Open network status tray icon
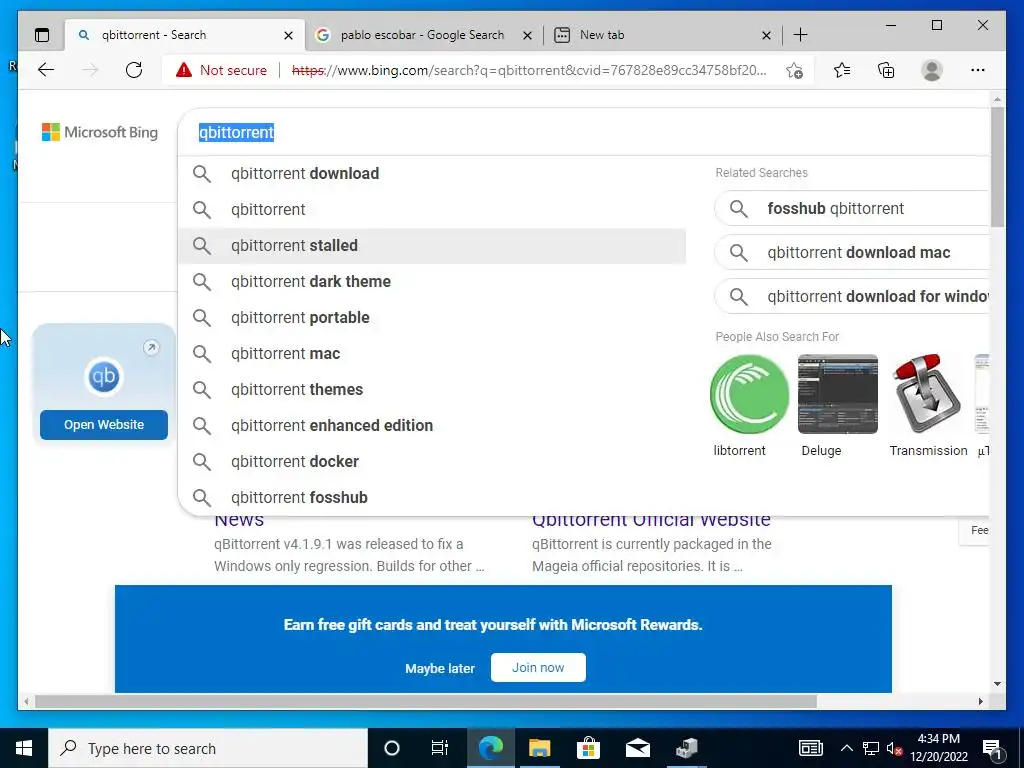1024x768 pixels. [x=871, y=748]
